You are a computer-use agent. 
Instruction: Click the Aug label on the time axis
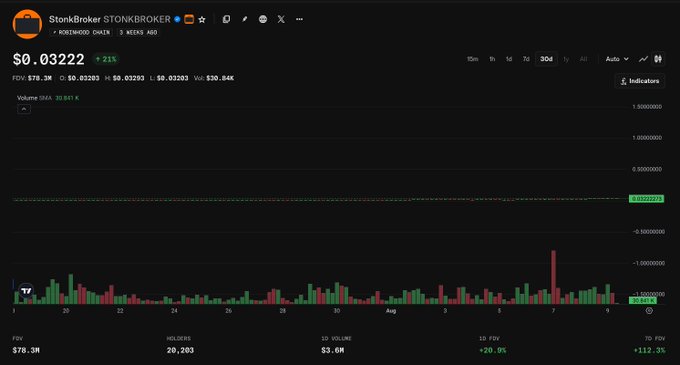391,311
